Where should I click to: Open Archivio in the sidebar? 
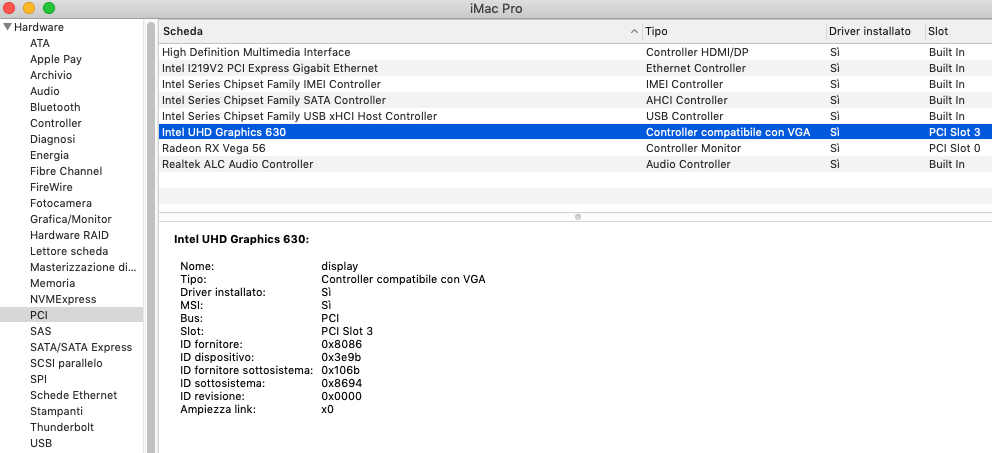pos(51,75)
